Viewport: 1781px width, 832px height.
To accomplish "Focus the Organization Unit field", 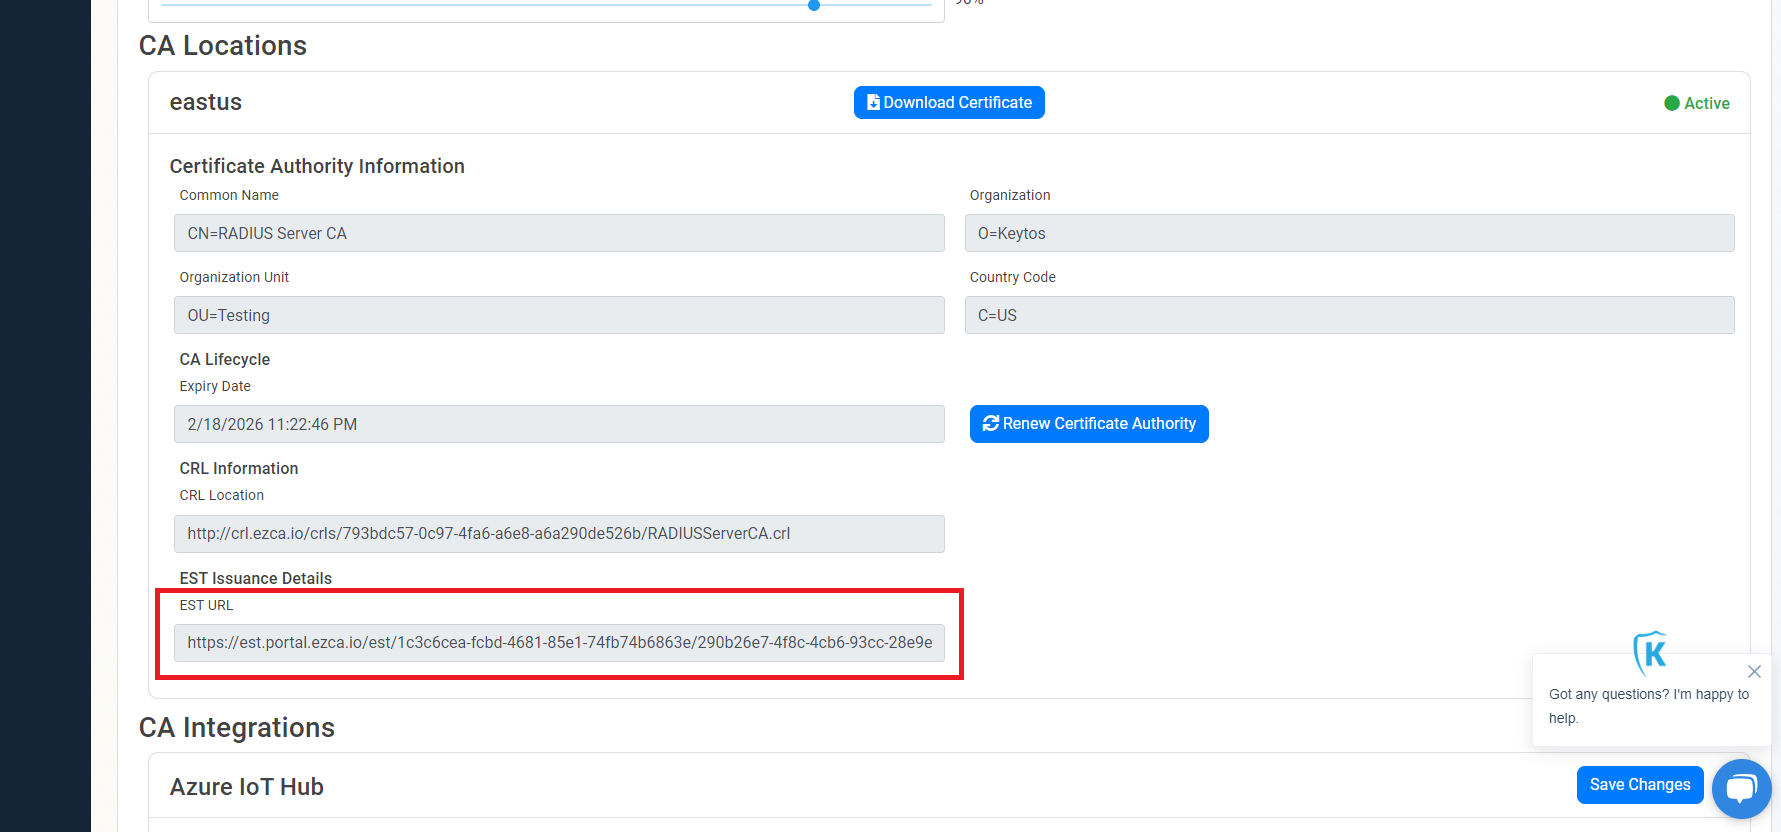I will tap(559, 315).
